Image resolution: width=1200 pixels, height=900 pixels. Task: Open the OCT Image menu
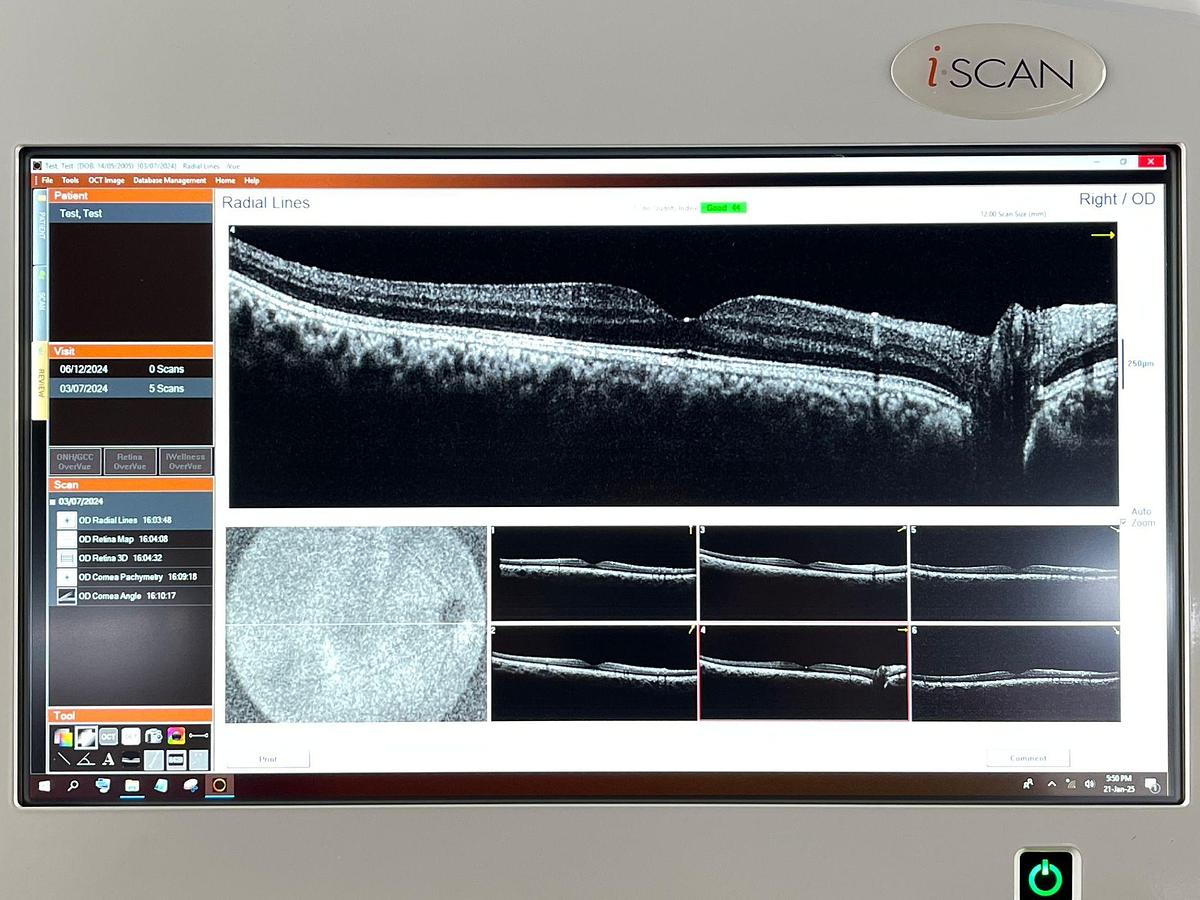pyautogui.click(x=106, y=181)
